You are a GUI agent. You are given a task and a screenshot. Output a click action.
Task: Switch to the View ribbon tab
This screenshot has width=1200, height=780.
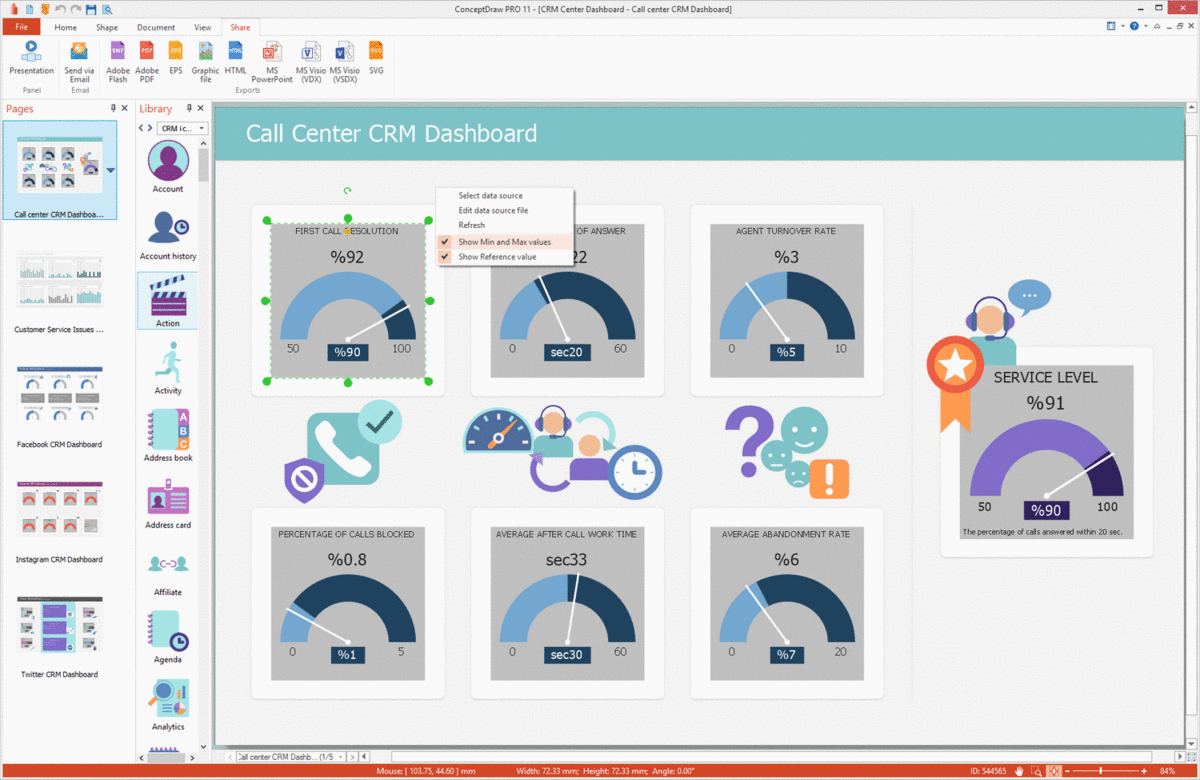(x=202, y=27)
